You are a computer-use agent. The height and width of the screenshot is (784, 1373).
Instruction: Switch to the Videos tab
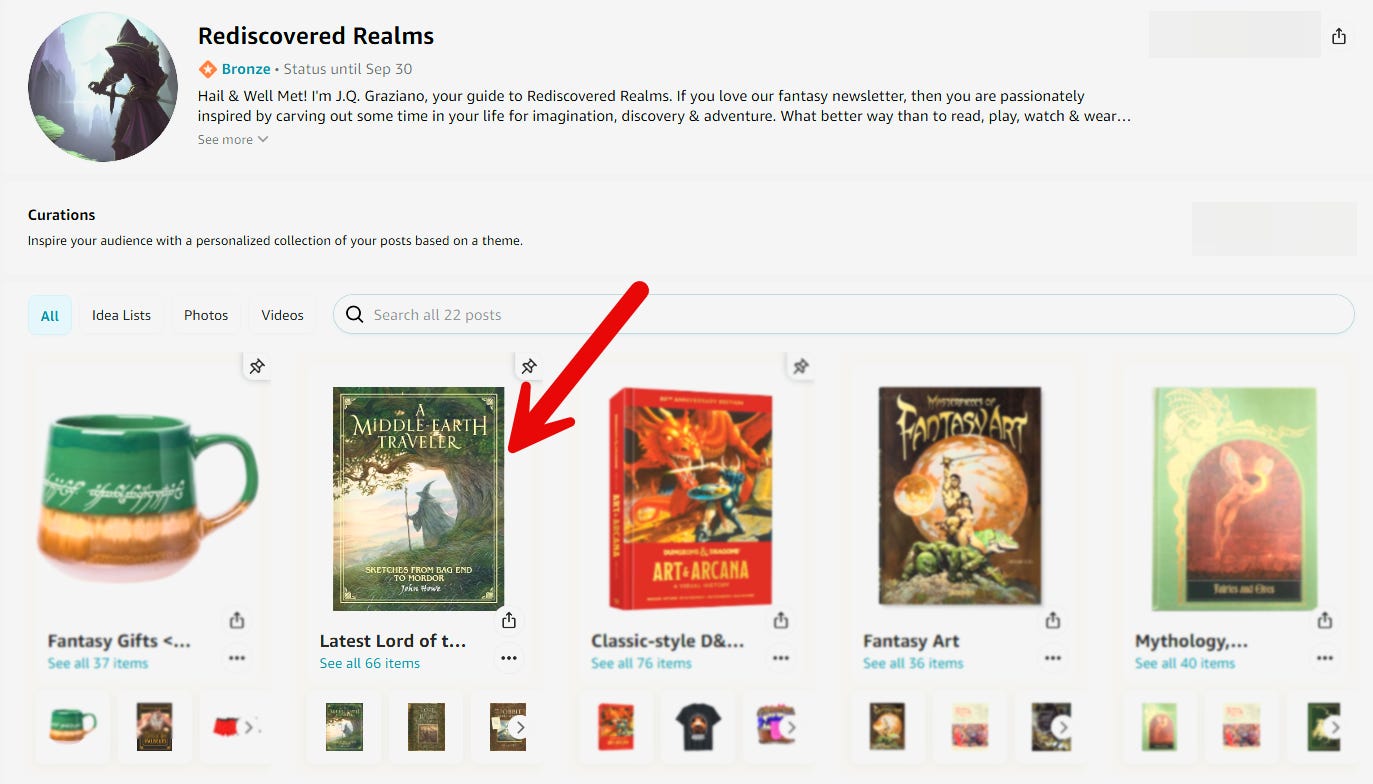pyautogui.click(x=282, y=315)
